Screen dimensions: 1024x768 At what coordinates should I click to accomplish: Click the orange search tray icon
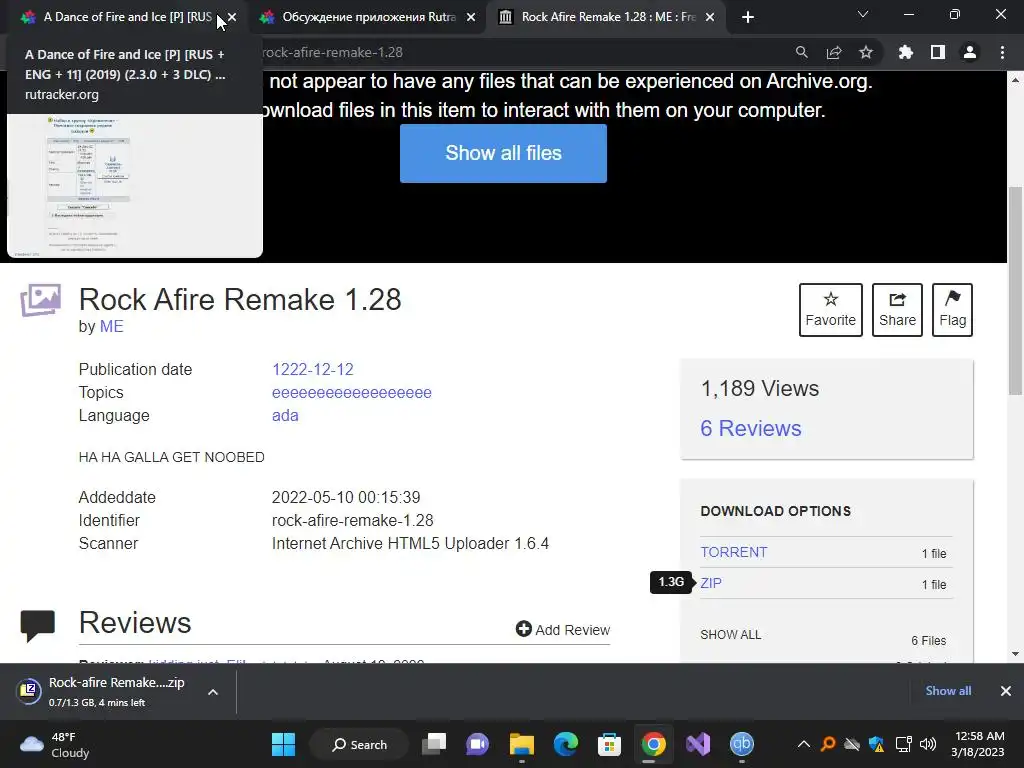(x=828, y=744)
